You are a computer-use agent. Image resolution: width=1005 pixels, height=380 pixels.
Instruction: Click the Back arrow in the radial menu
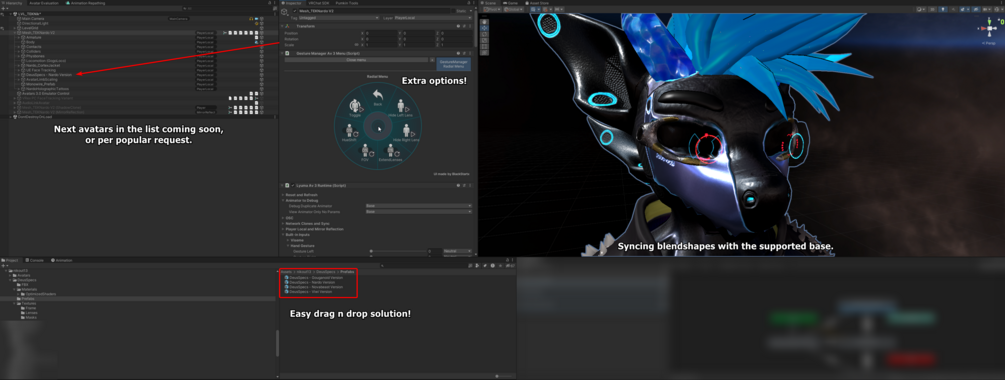pos(378,96)
